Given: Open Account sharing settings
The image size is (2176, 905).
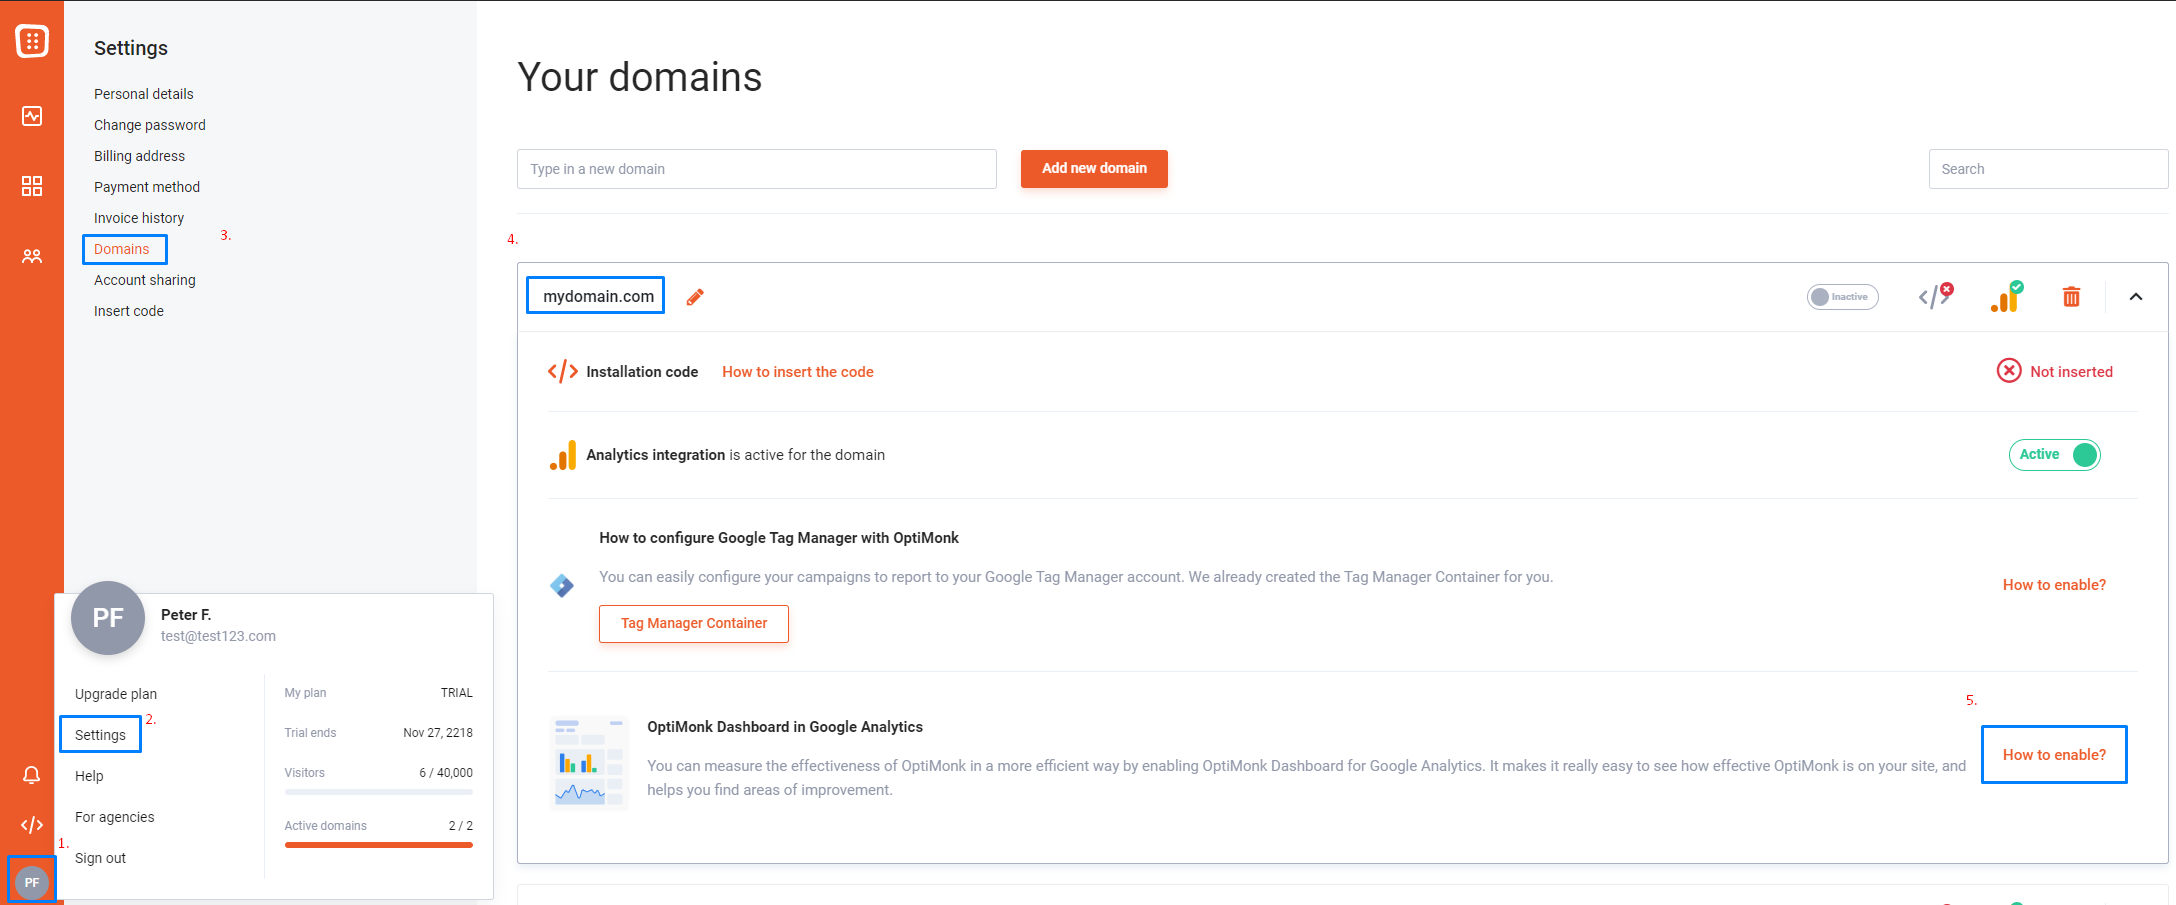Looking at the screenshot, I should pyautogui.click(x=145, y=280).
